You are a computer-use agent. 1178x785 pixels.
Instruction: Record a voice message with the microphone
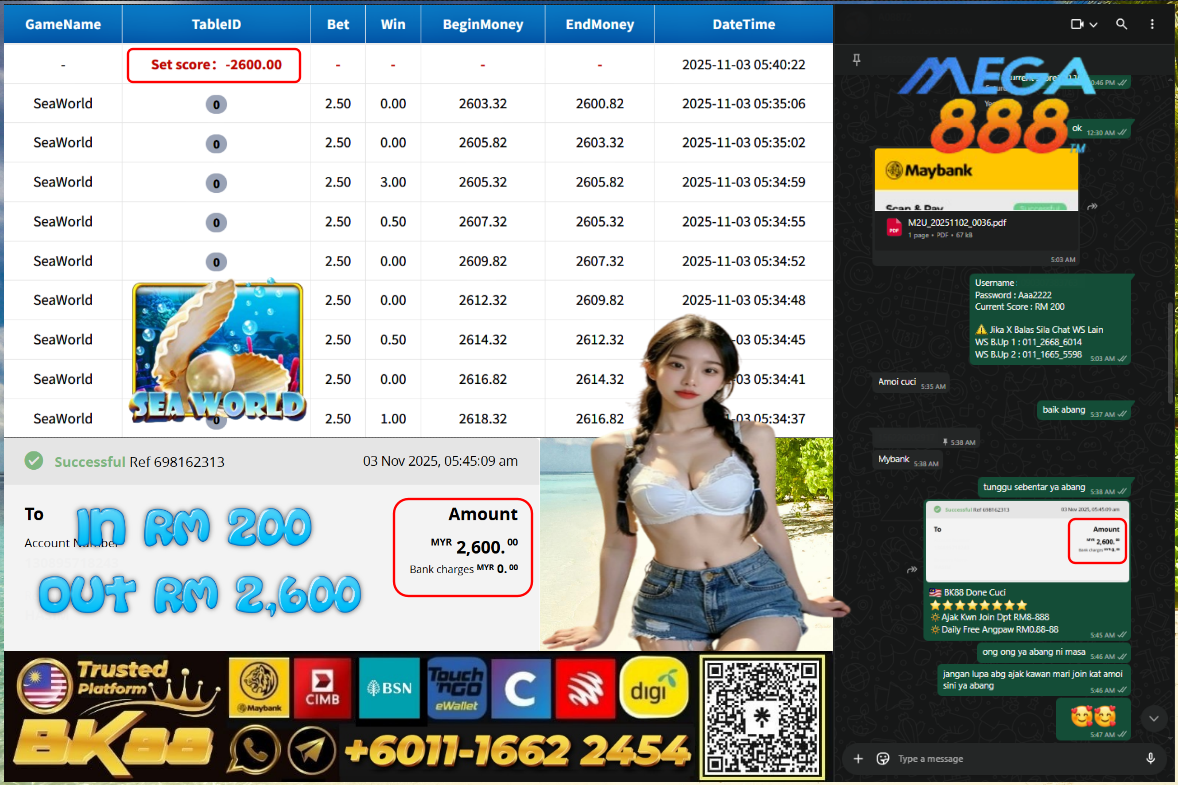(x=1151, y=759)
